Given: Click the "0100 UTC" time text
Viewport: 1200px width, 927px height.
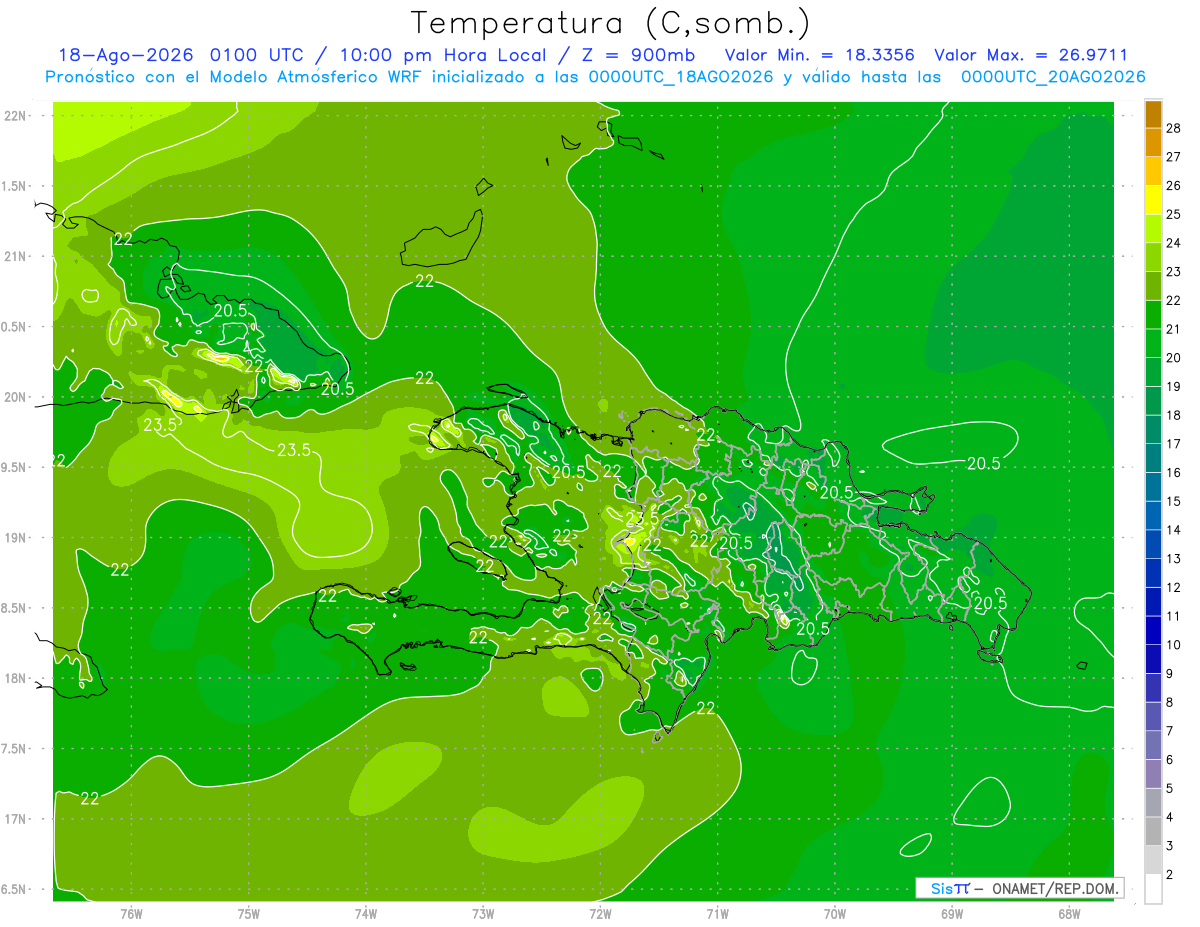Looking at the screenshot, I should point(258,55).
